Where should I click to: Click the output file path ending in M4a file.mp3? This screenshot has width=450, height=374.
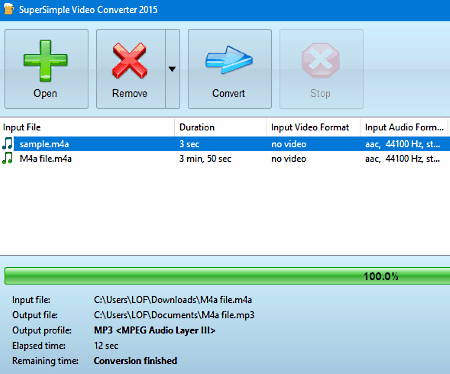(x=174, y=315)
